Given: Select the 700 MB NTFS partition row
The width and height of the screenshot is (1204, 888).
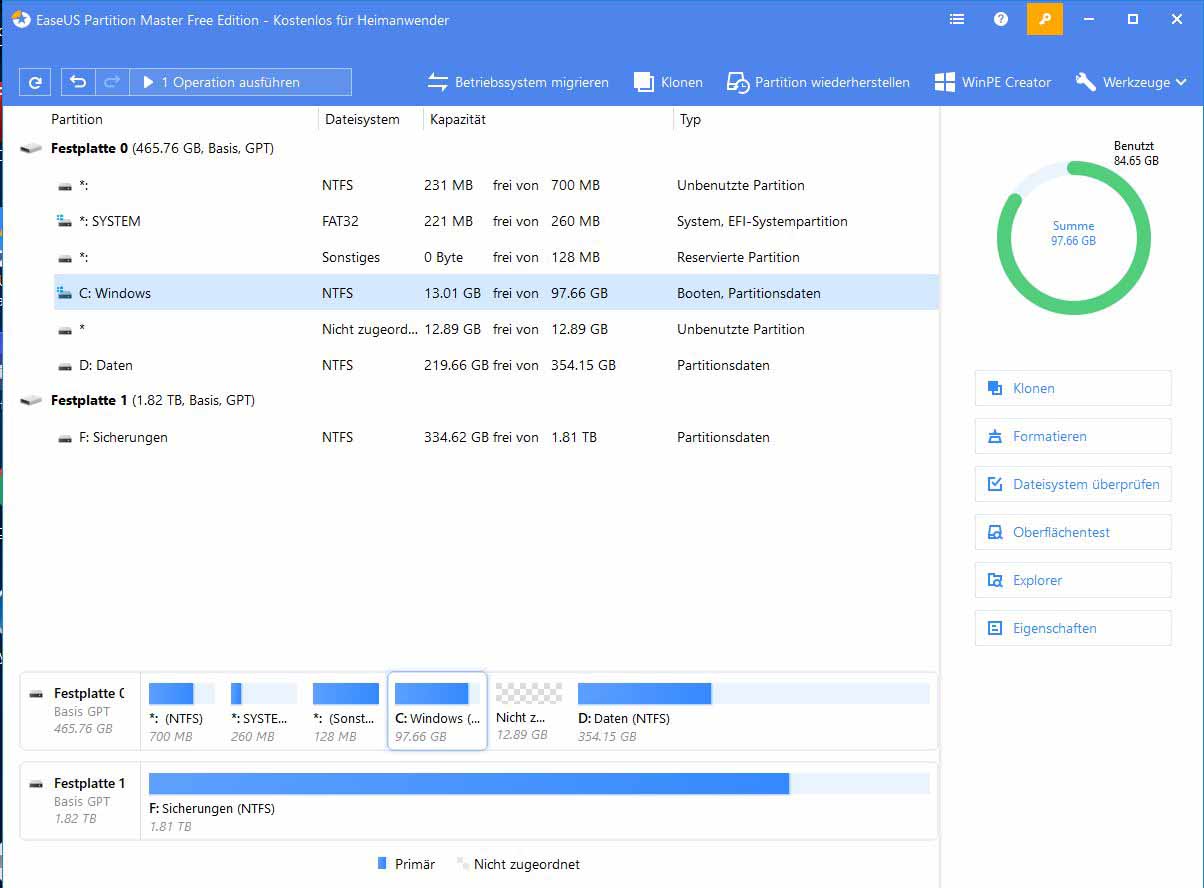Looking at the screenshot, I should [x=496, y=185].
